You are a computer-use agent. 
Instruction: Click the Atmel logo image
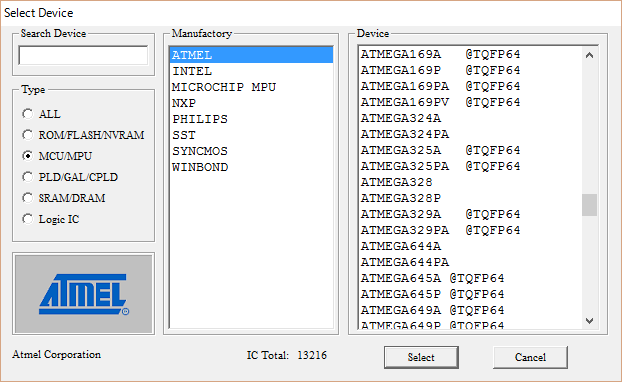[84, 294]
